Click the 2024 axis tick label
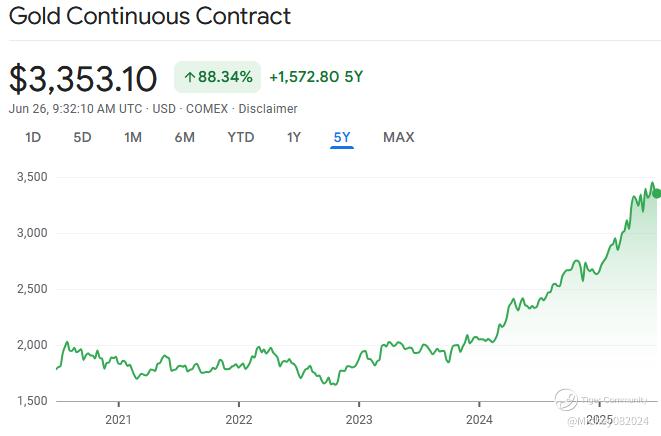661x436 pixels. point(479,420)
